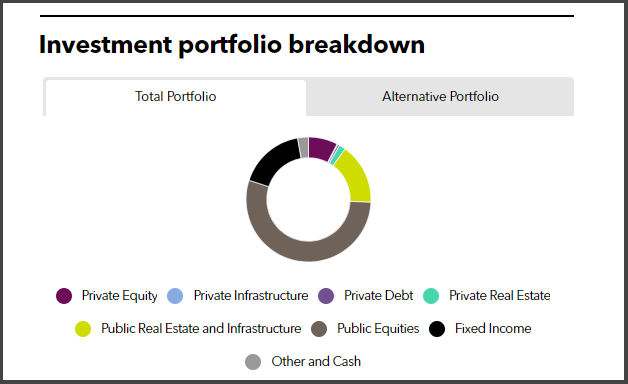628x384 pixels.
Task: Click the Private Real Estate legend label
Action: [x=499, y=296]
